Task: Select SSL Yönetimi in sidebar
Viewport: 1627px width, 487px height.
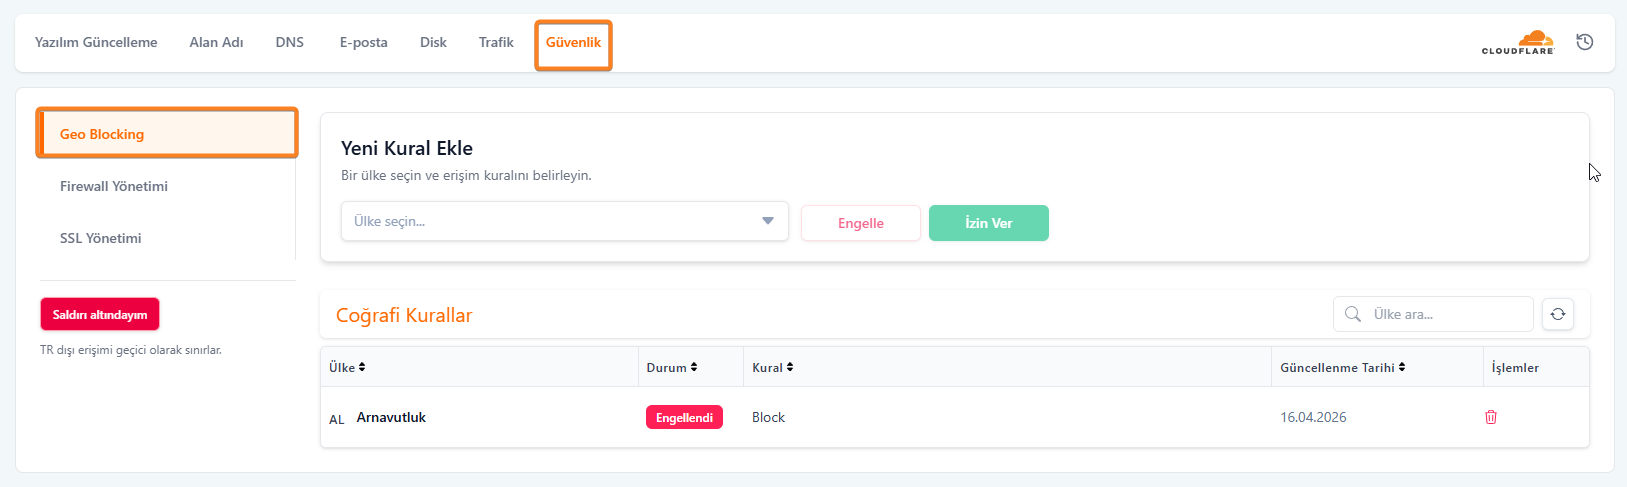Action: 101,238
